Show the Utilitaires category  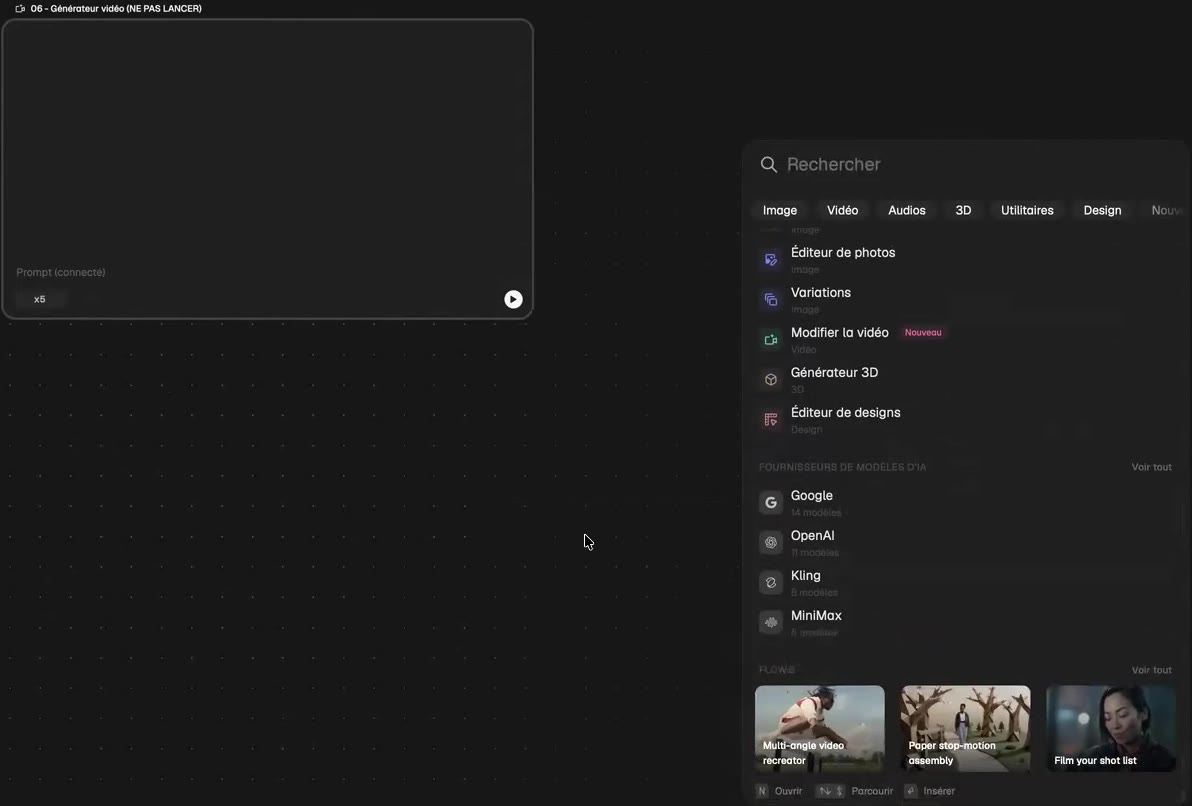(1027, 211)
